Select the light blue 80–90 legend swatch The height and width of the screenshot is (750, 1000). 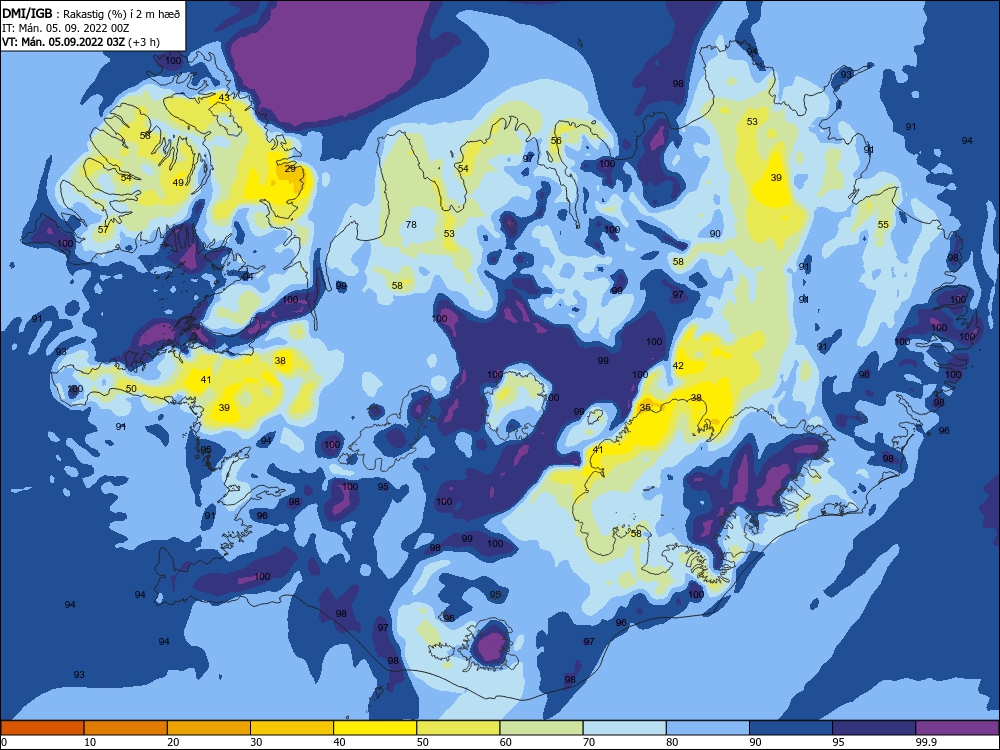708,728
